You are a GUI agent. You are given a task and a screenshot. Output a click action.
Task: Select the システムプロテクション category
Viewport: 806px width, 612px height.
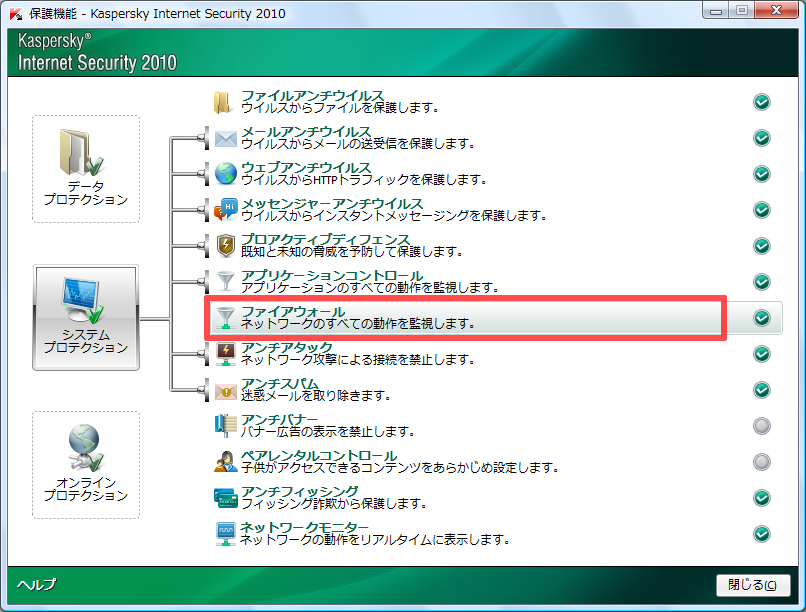pos(86,316)
